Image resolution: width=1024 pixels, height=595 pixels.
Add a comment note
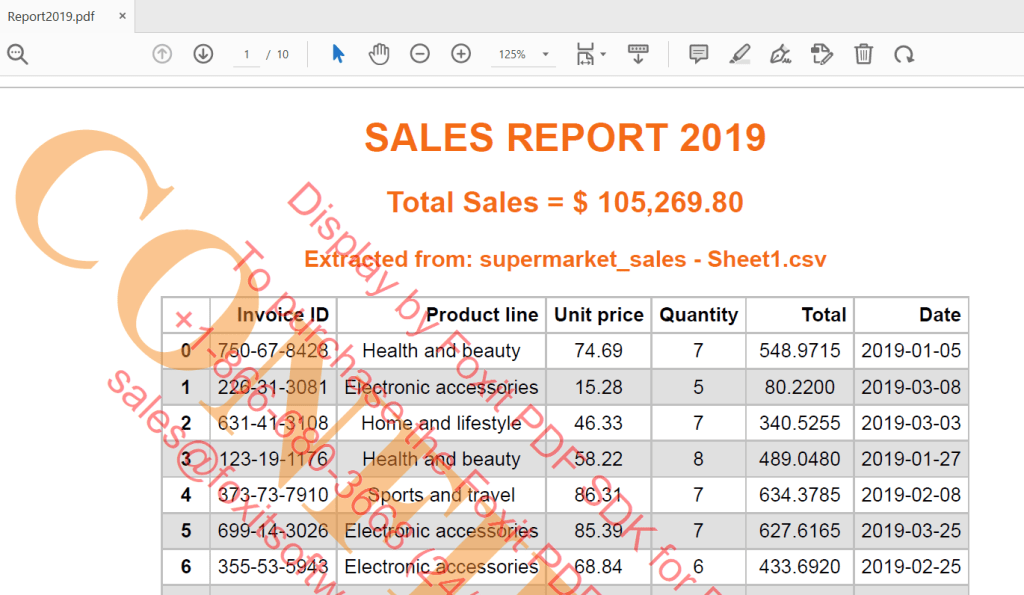[x=699, y=54]
